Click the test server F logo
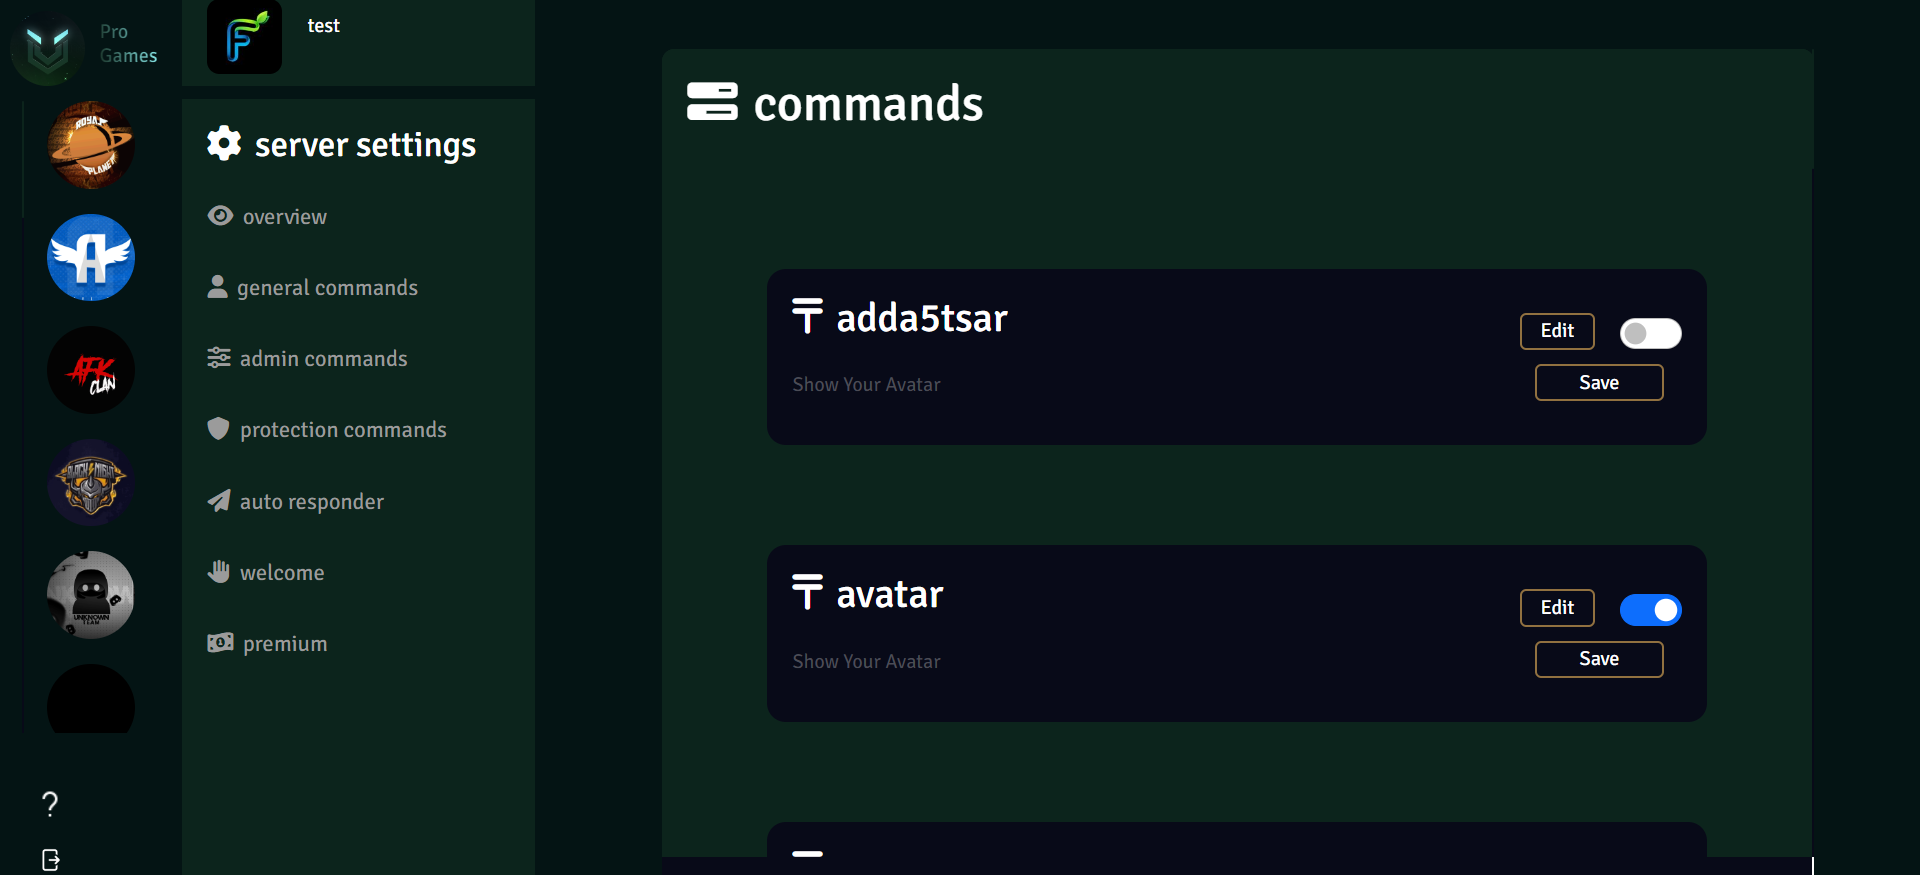Image resolution: width=1920 pixels, height=875 pixels. coord(244,37)
